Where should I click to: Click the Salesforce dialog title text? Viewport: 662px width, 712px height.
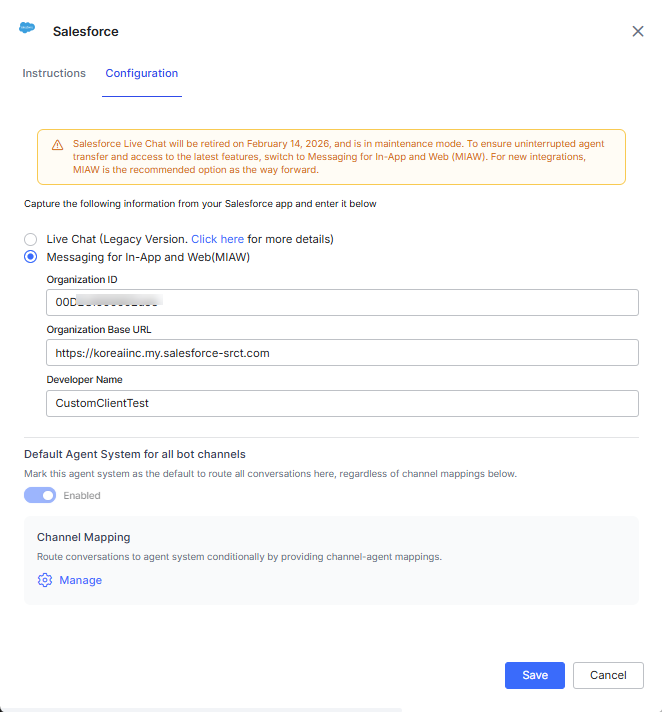(x=86, y=31)
